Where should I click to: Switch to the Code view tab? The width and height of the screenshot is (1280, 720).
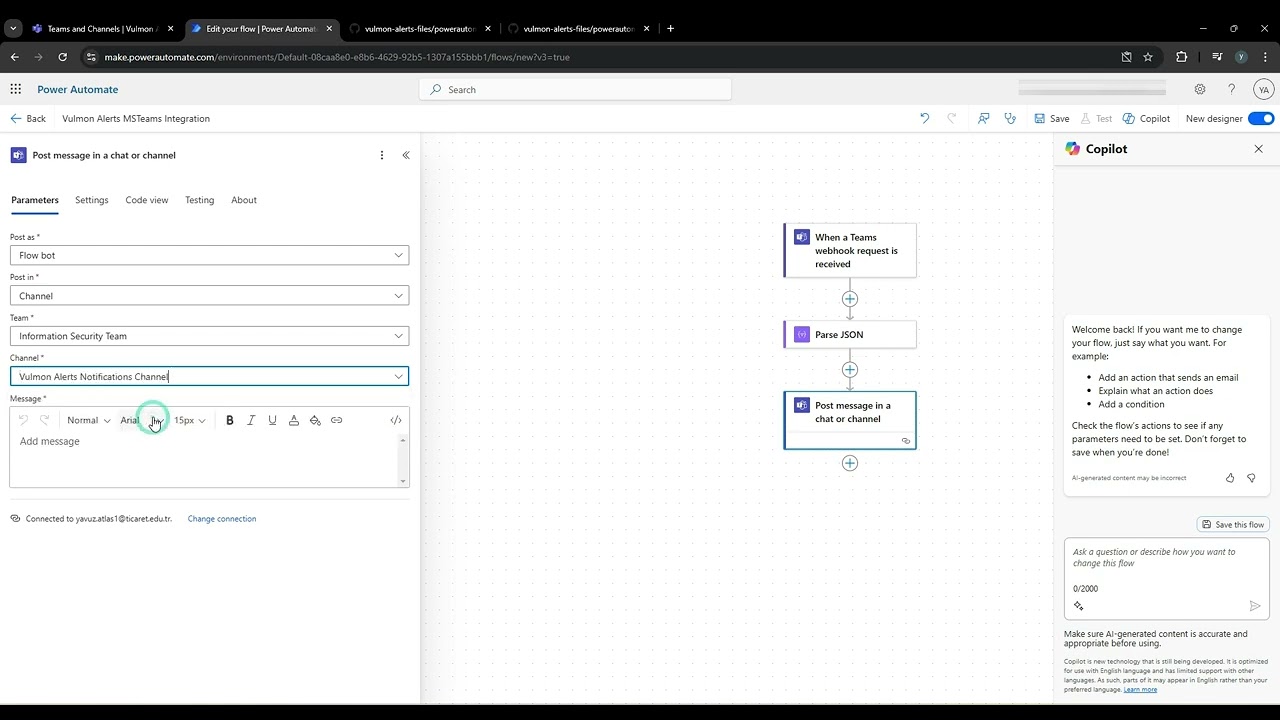[x=147, y=200]
